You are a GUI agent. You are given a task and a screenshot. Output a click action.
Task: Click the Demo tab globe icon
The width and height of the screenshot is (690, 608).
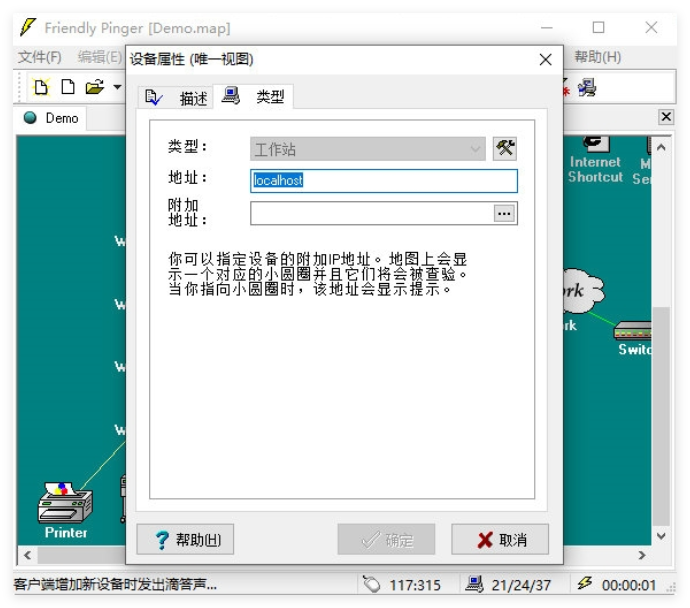point(30,117)
